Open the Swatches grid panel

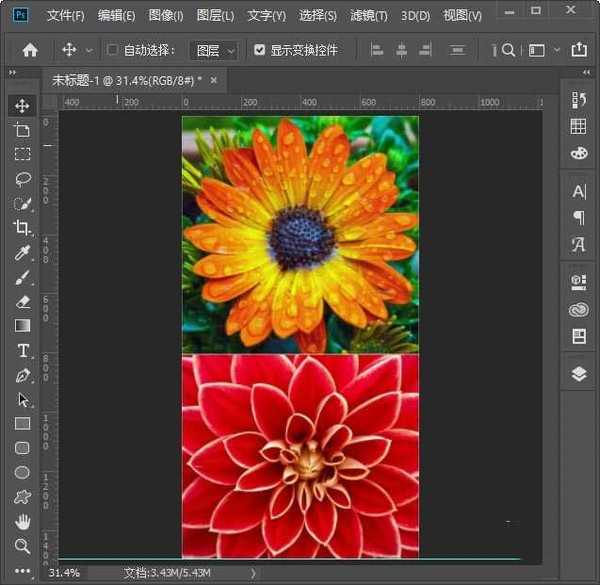pos(578,126)
